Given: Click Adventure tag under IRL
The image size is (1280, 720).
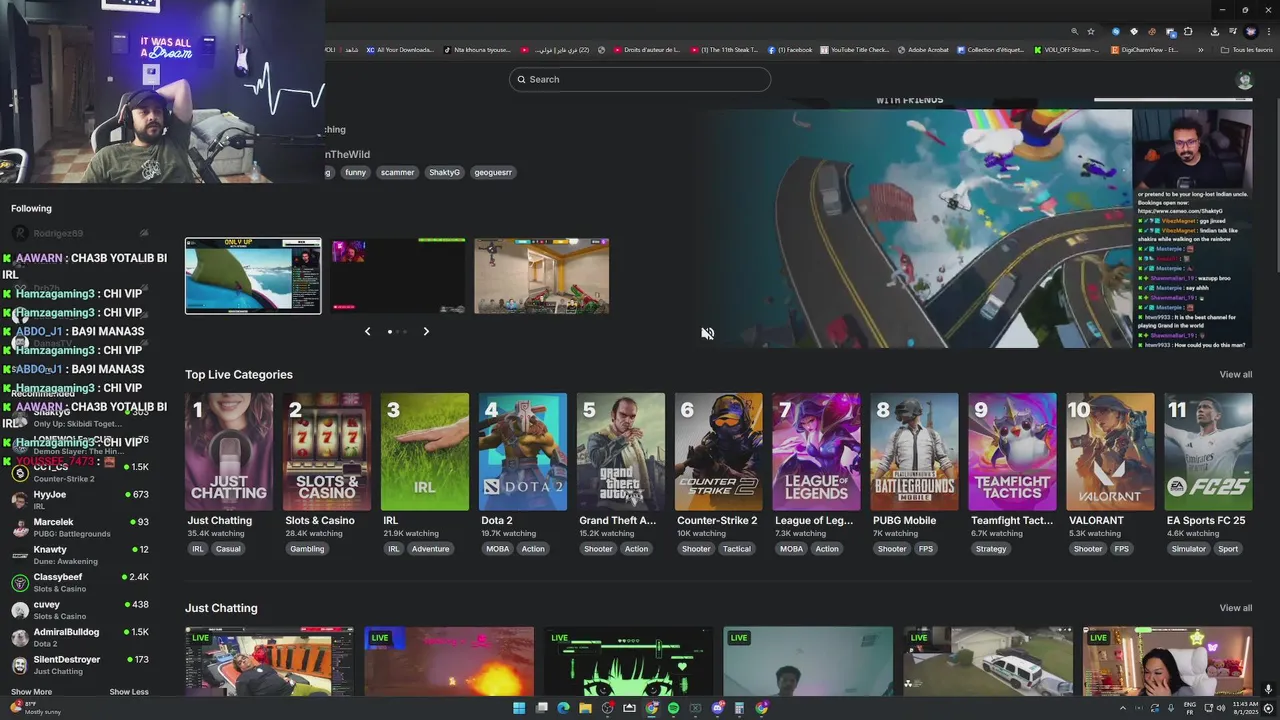Looking at the screenshot, I should click(x=430, y=549).
